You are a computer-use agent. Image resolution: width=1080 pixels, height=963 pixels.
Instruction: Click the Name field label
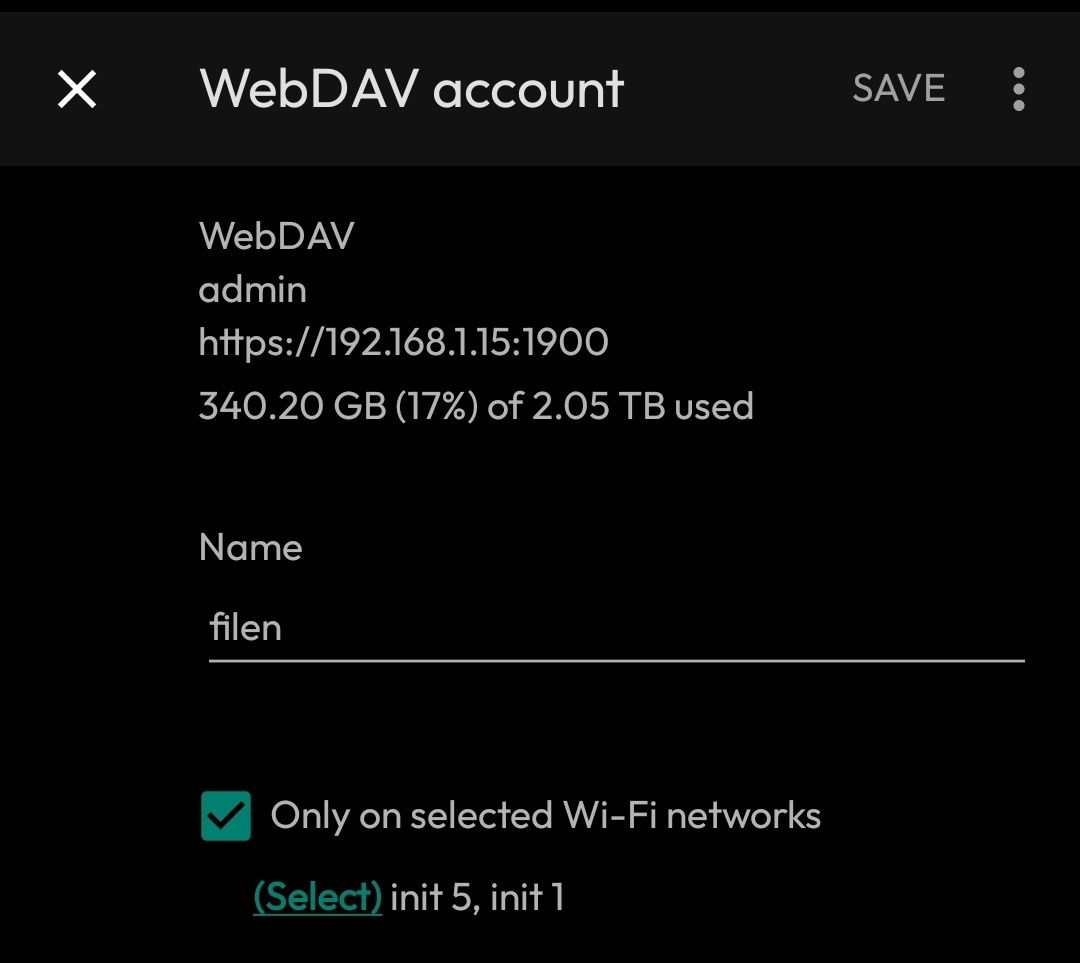(x=250, y=548)
